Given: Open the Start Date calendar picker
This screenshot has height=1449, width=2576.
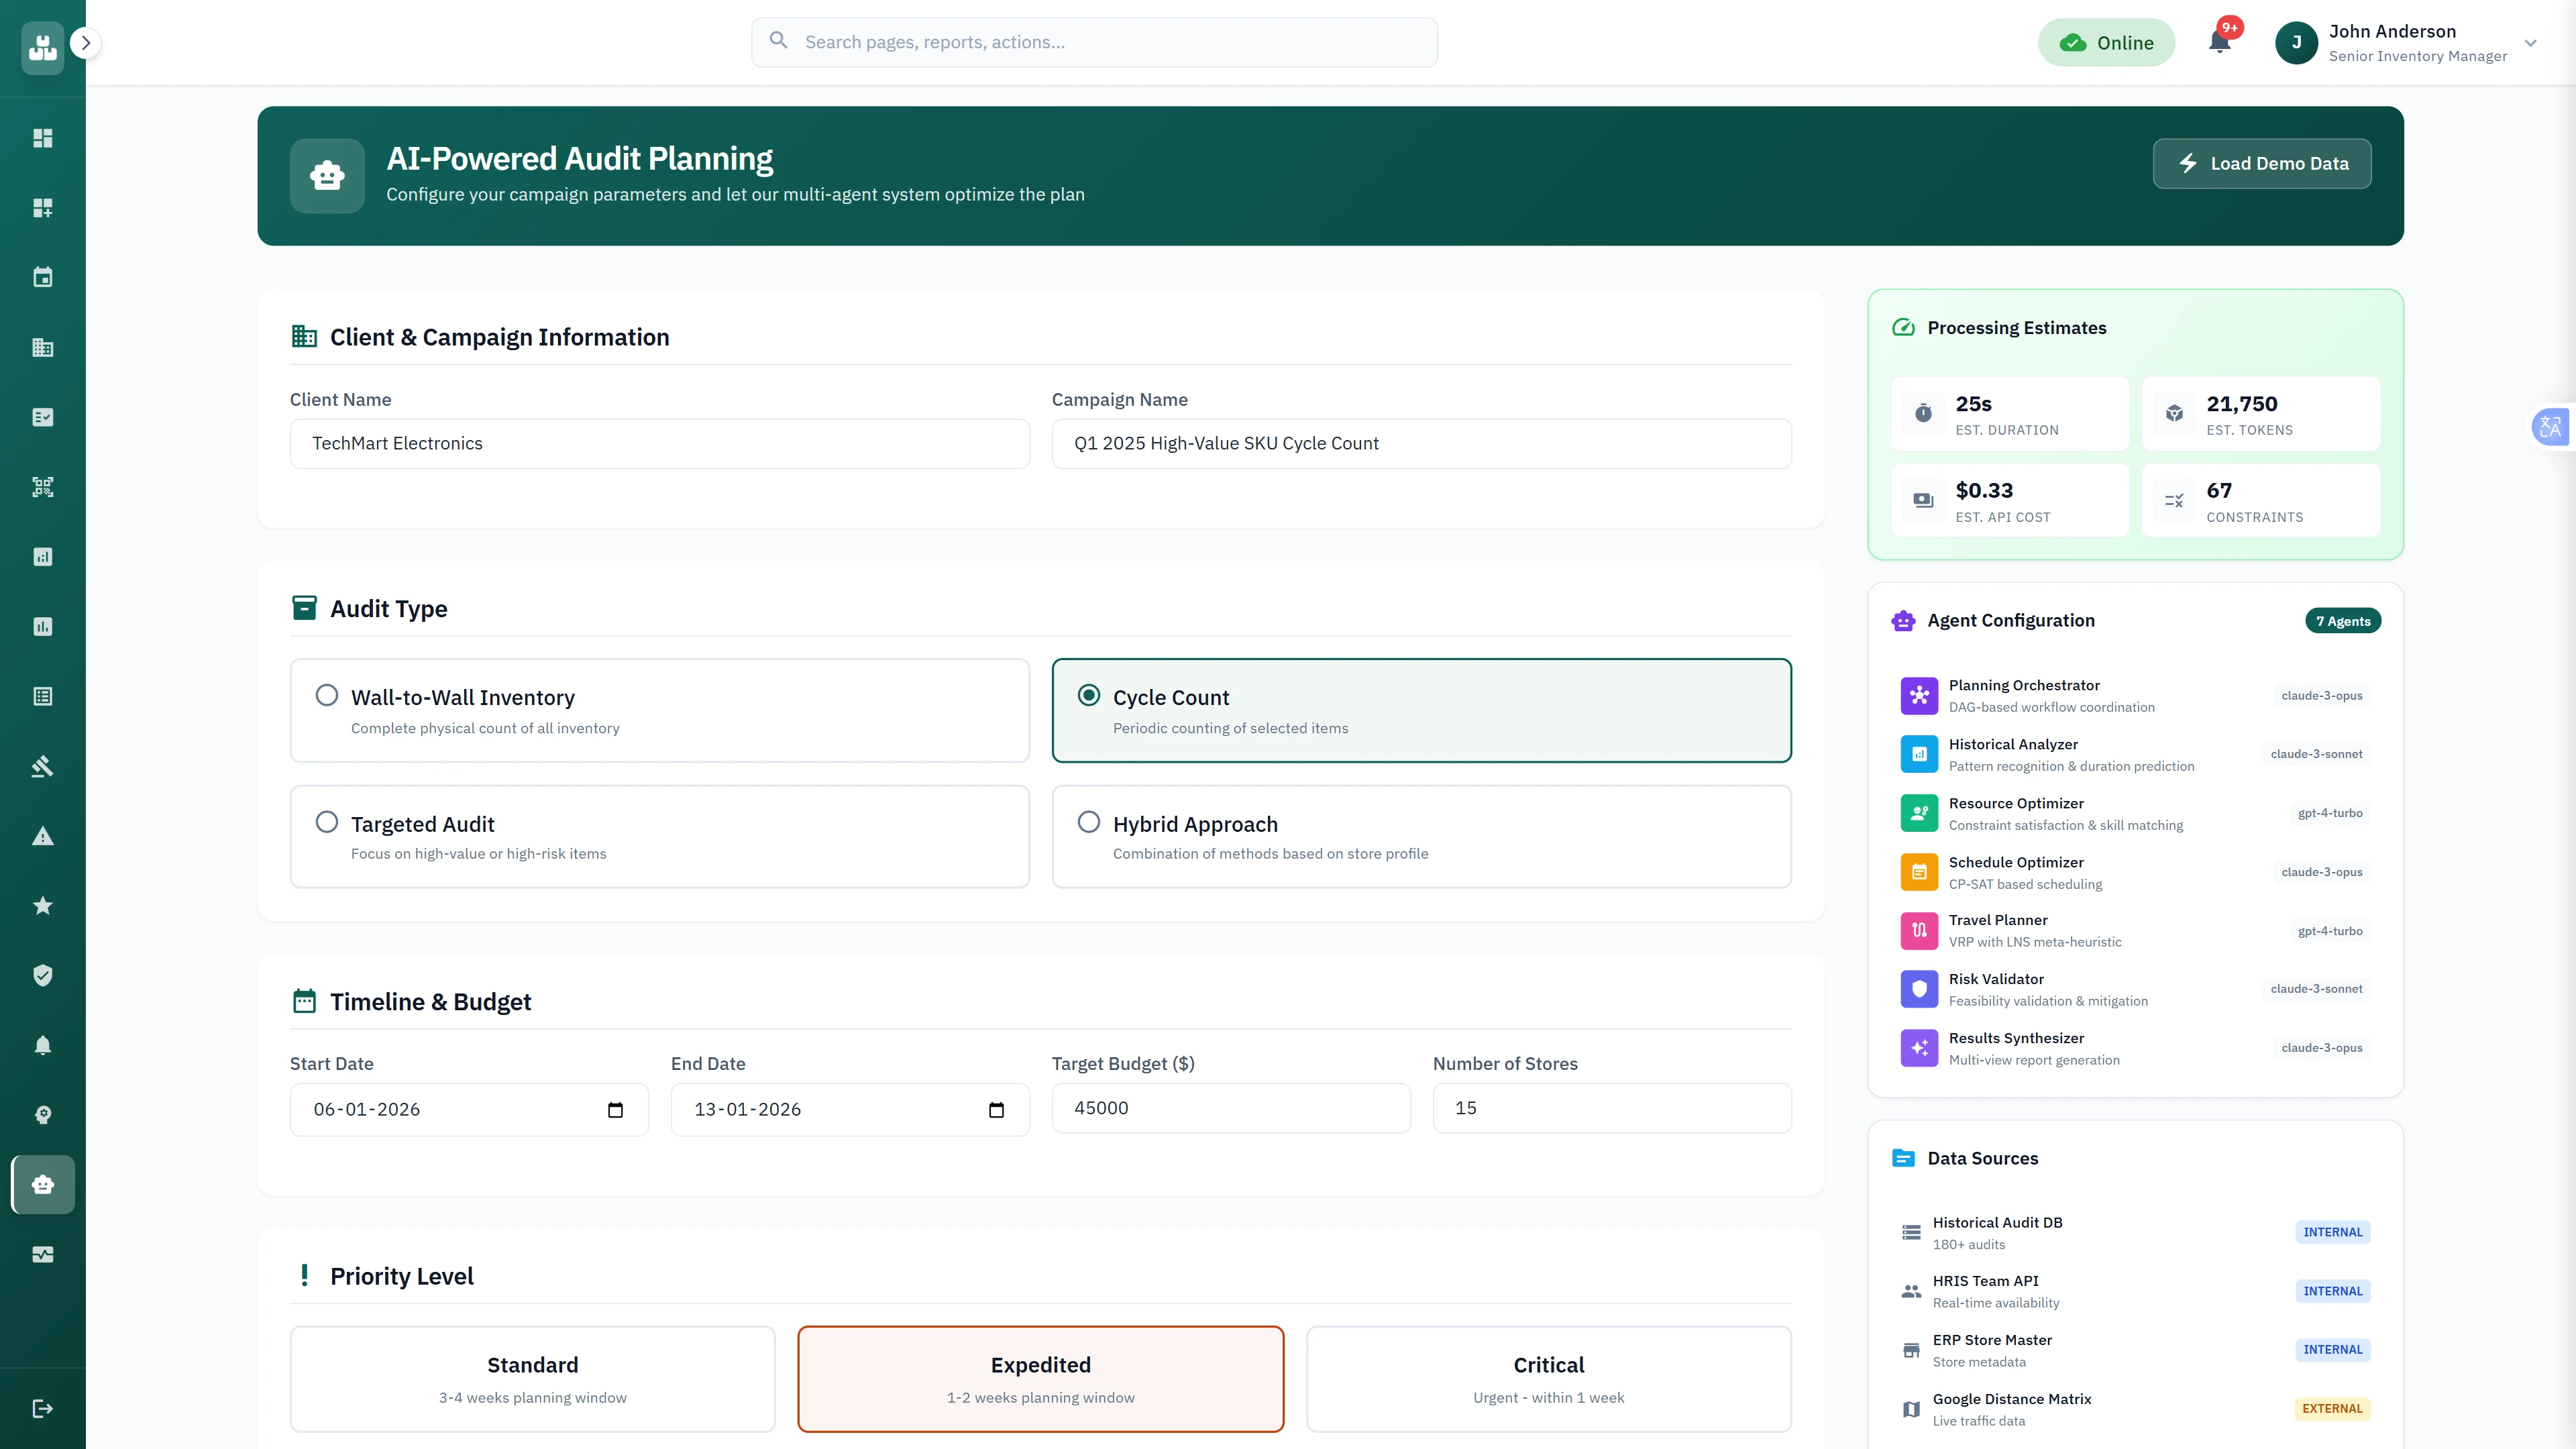Looking at the screenshot, I should [x=615, y=1110].
